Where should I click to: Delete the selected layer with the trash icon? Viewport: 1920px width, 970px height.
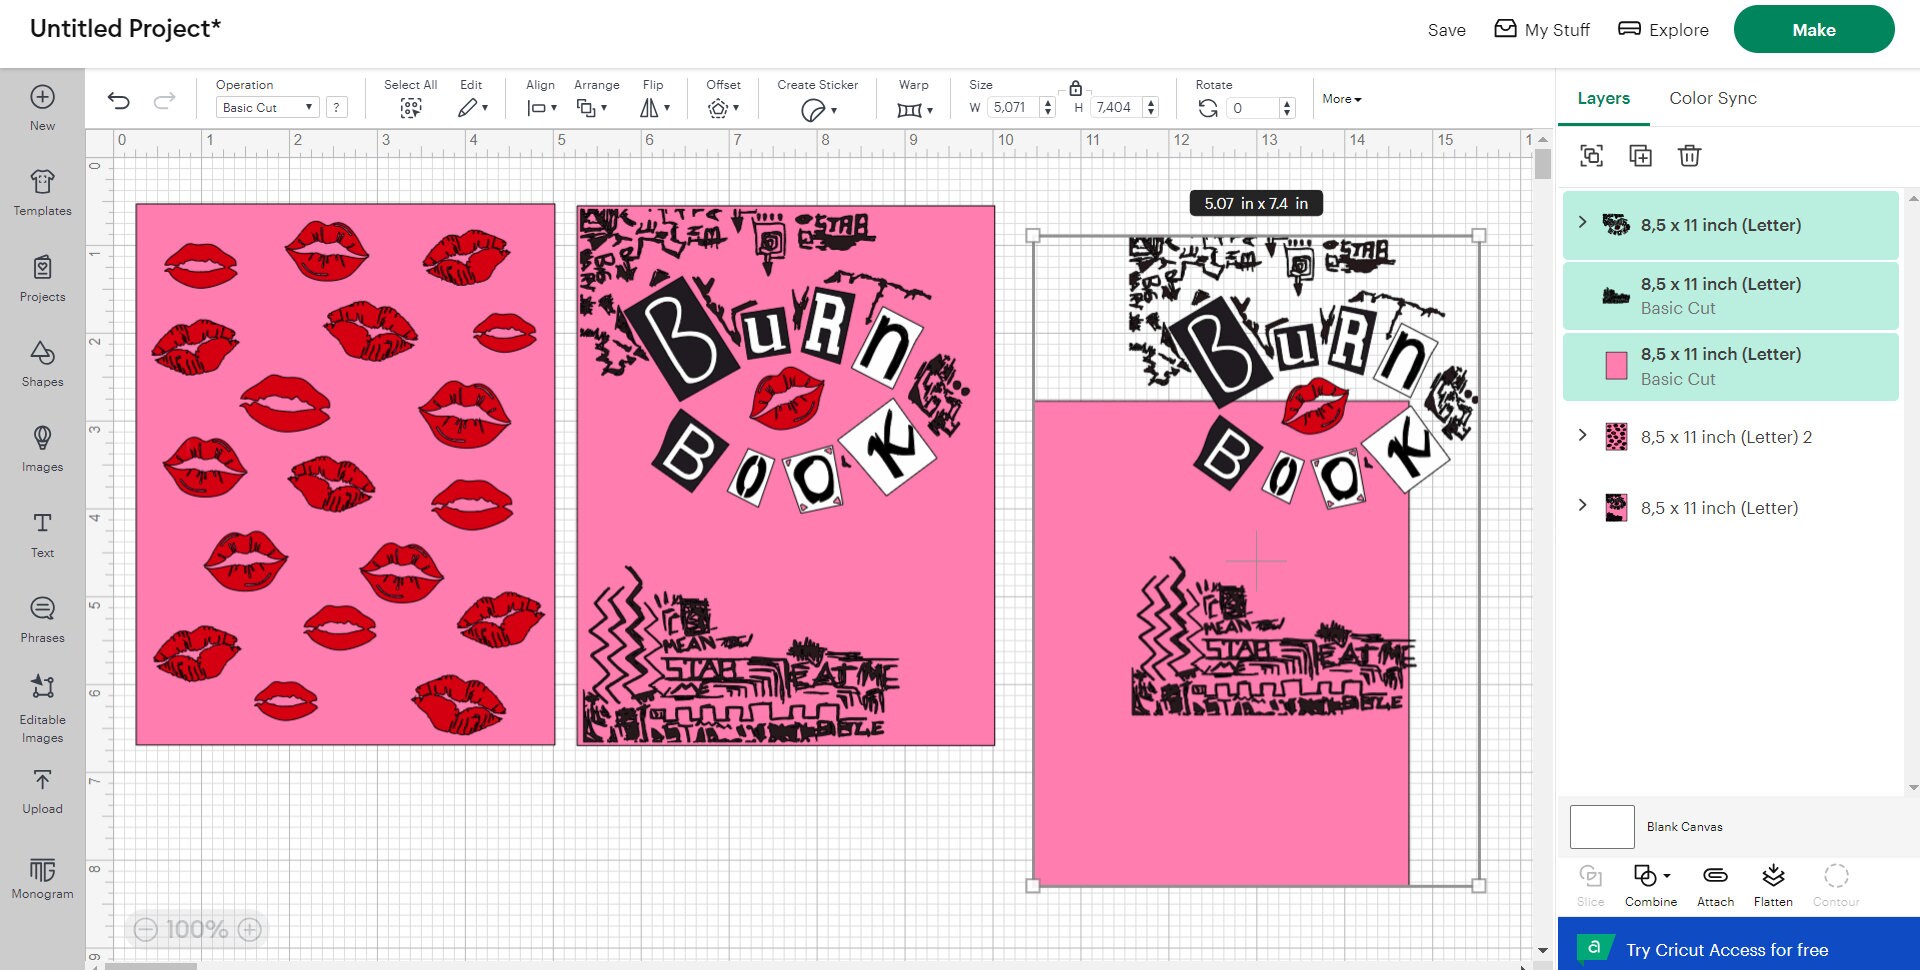pyautogui.click(x=1689, y=156)
